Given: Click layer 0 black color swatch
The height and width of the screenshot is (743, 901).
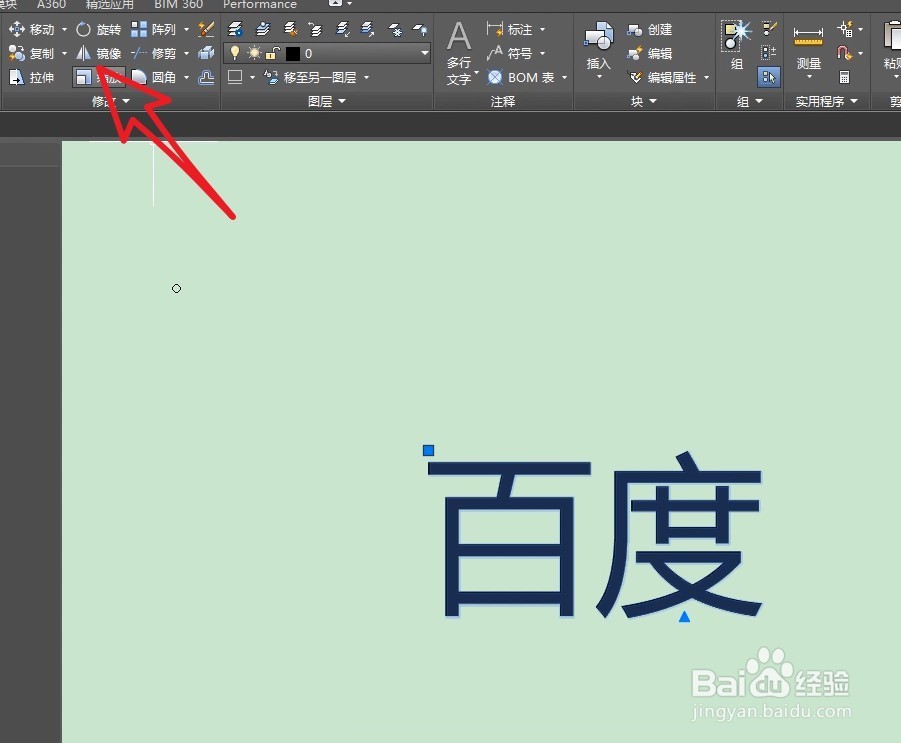Looking at the screenshot, I should click(292, 54).
